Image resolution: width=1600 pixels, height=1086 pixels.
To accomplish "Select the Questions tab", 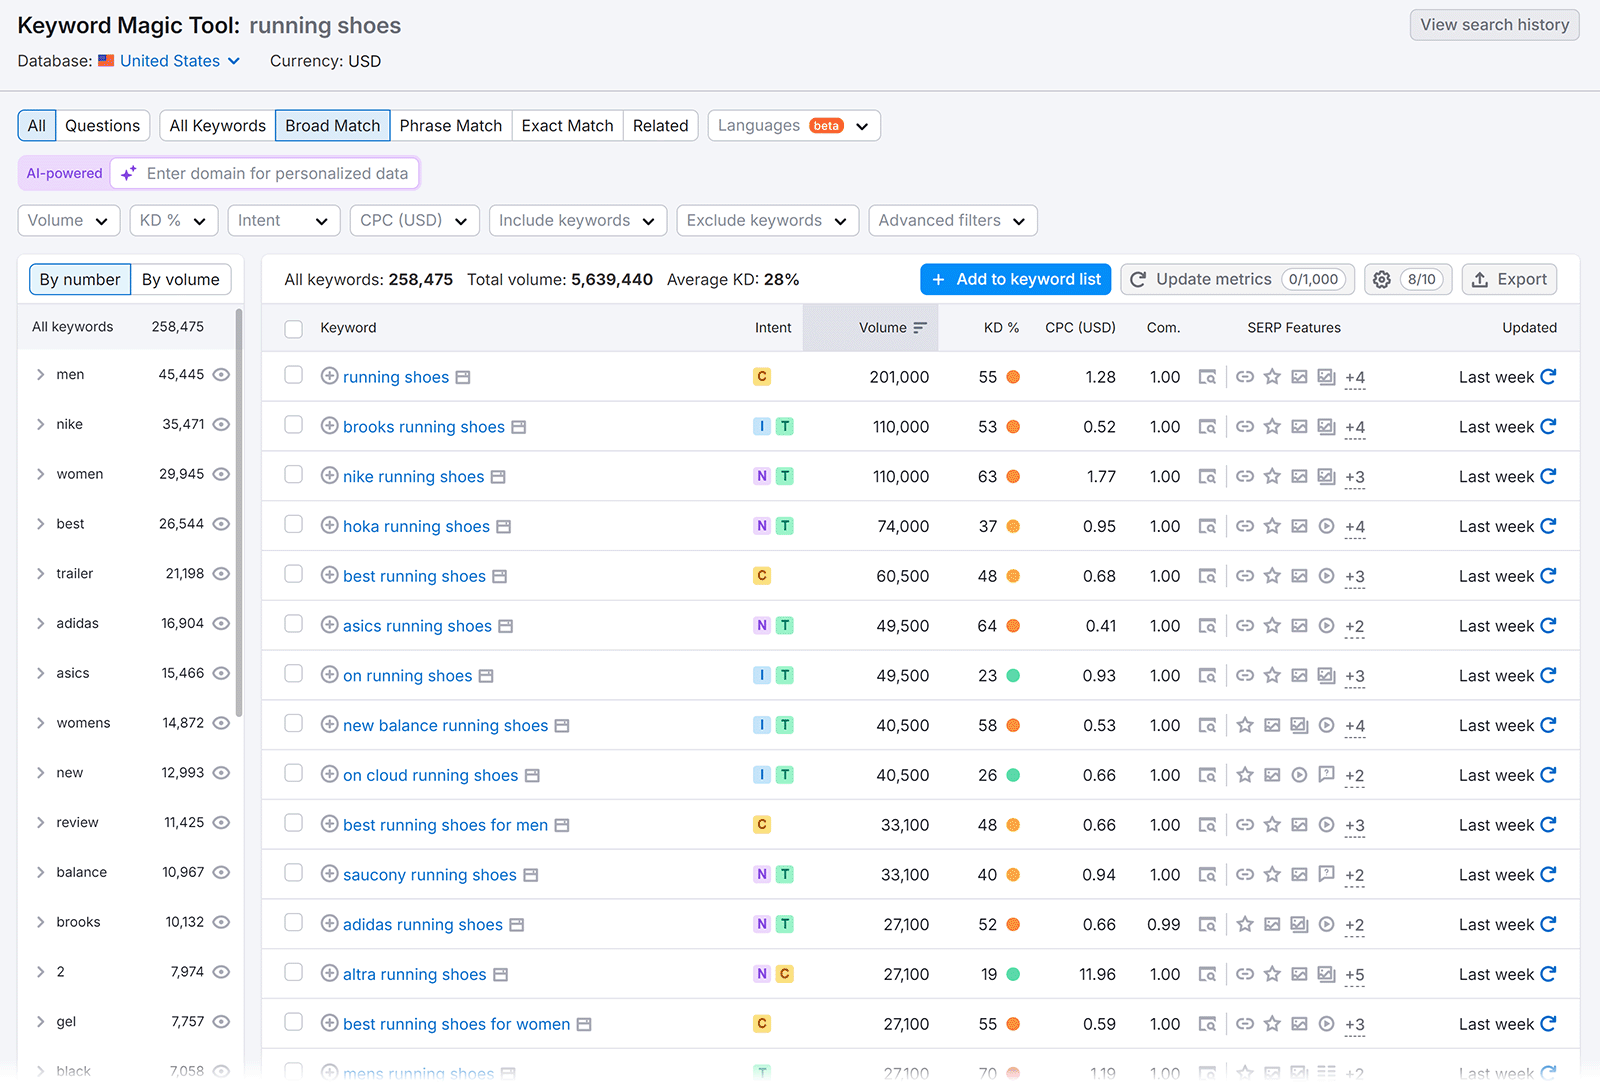I will pyautogui.click(x=103, y=125).
